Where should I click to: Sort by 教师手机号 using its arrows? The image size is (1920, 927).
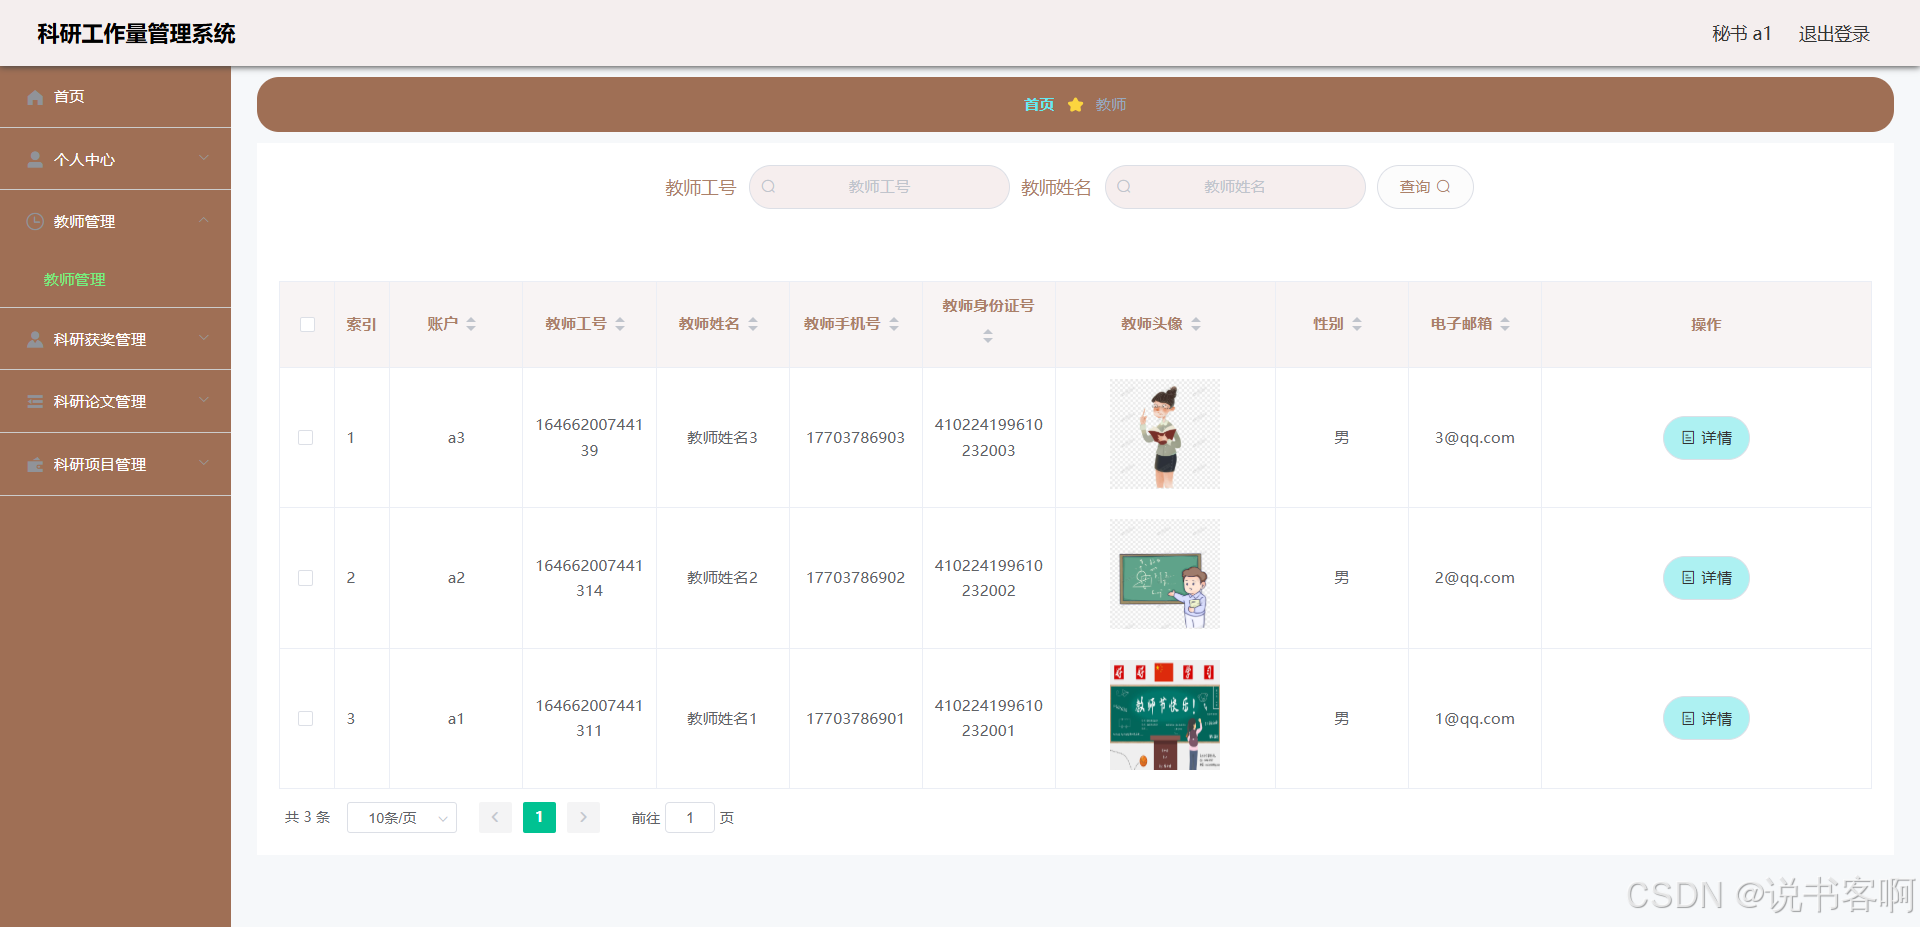click(x=894, y=324)
